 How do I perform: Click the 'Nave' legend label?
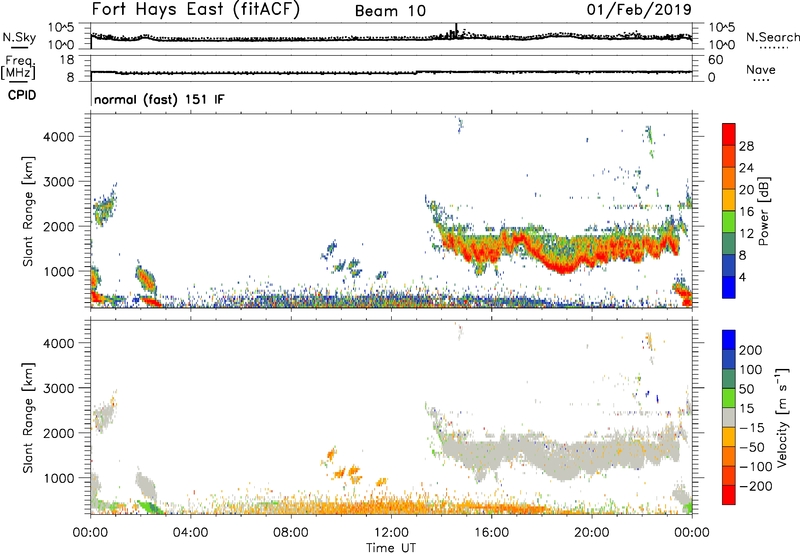tap(760, 70)
